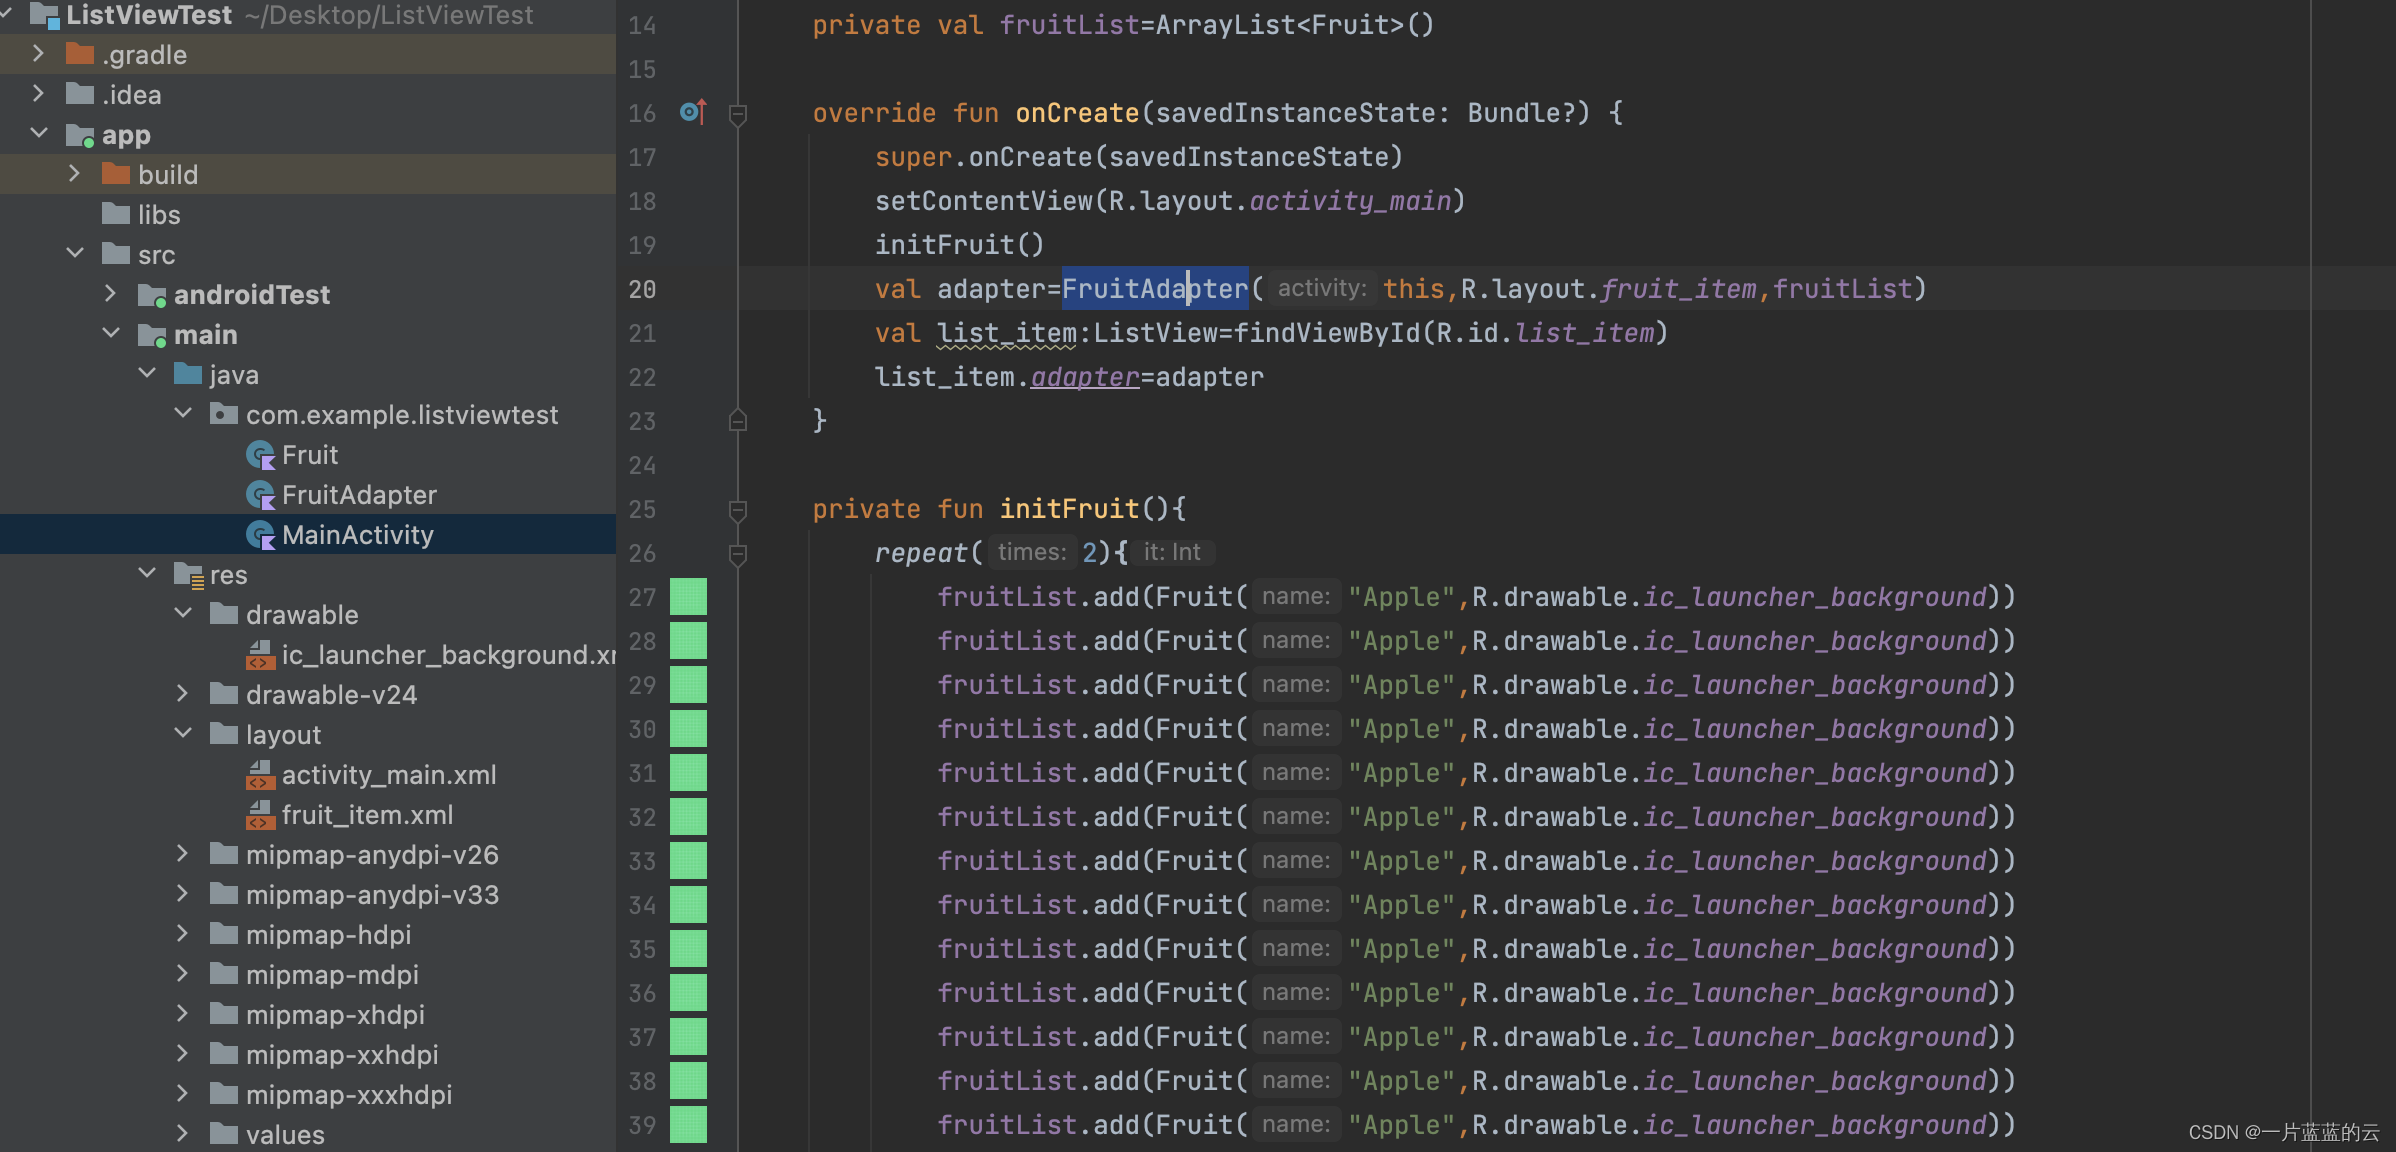Collapse the res folder
The height and width of the screenshot is (1152, 2396).
[x=147, y=574]
